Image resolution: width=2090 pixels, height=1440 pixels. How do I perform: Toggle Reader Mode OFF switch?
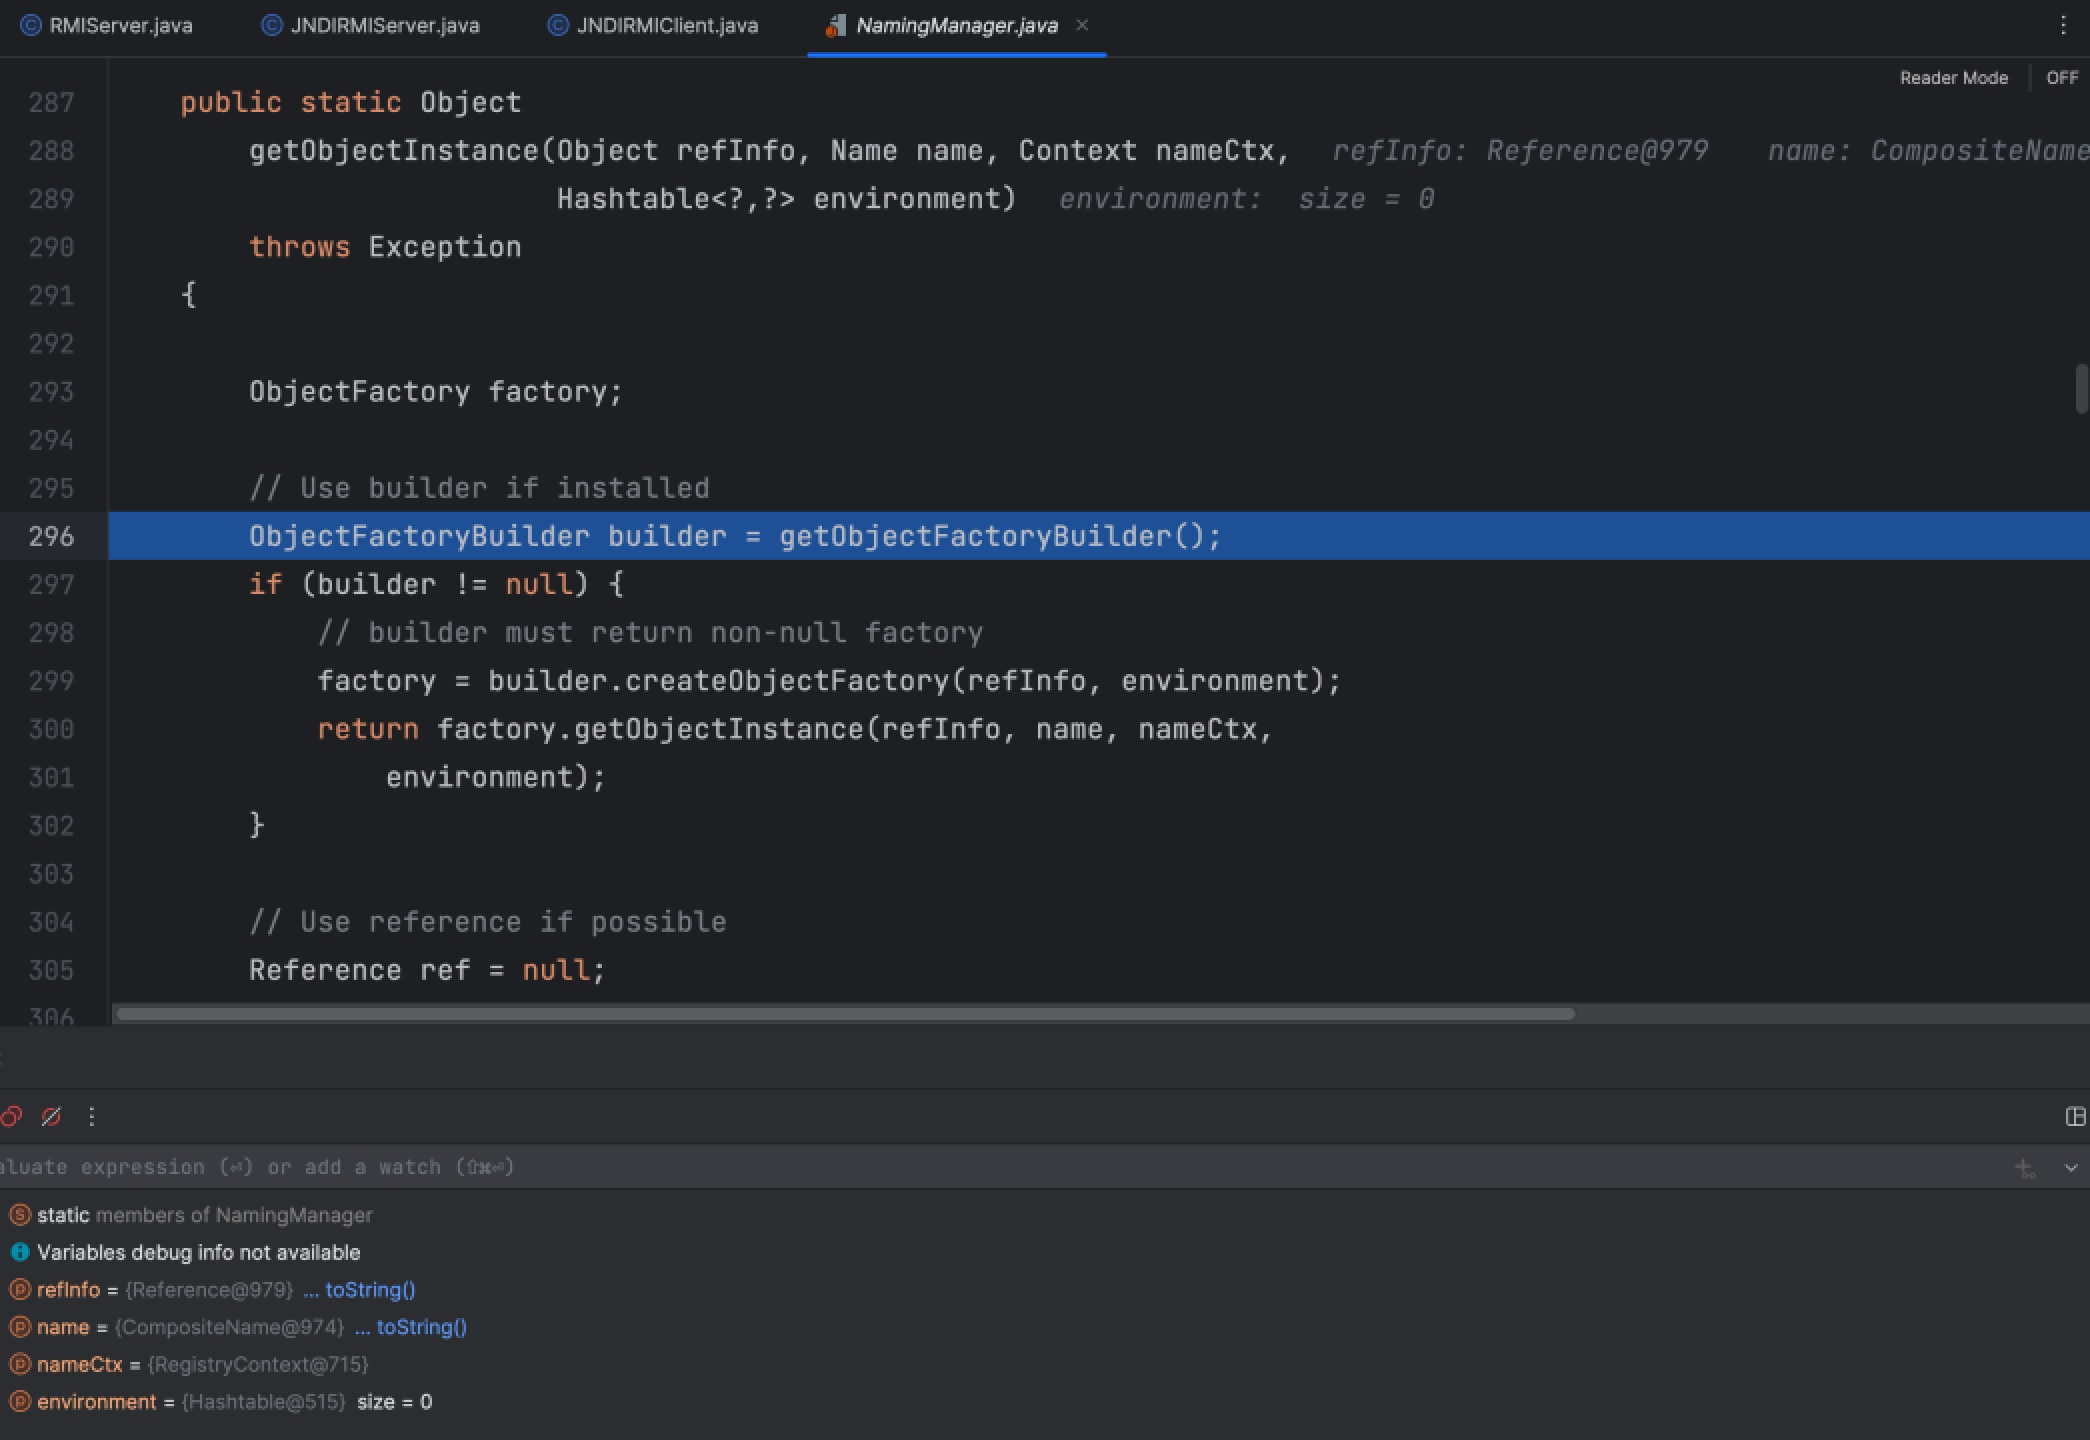coord(2062,78)
